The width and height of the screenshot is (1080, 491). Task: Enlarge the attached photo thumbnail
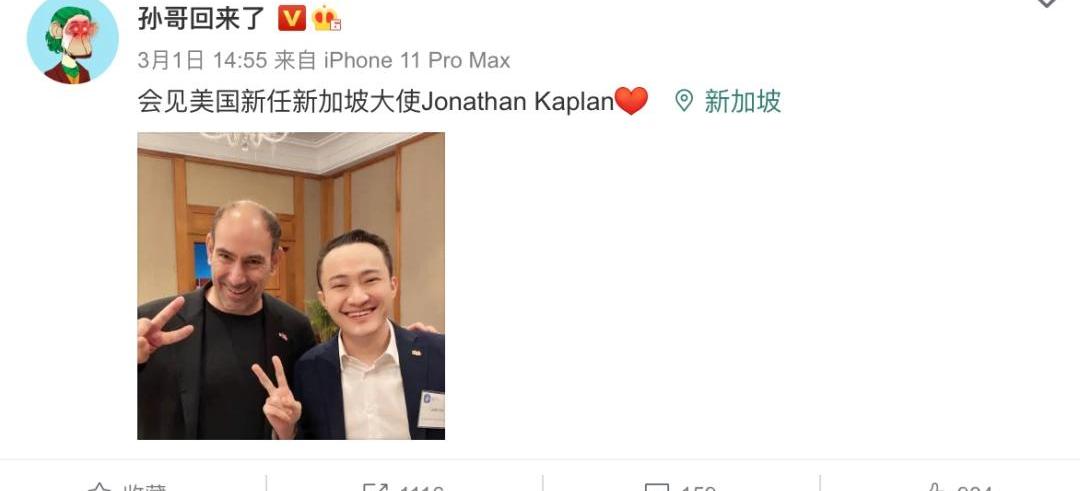point(291,286)
